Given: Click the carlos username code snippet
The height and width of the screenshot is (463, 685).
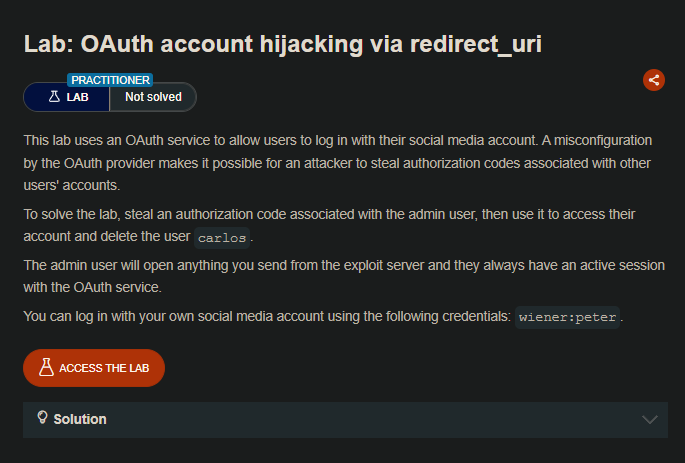Looking at the screenshot, I should click(221, 238).
